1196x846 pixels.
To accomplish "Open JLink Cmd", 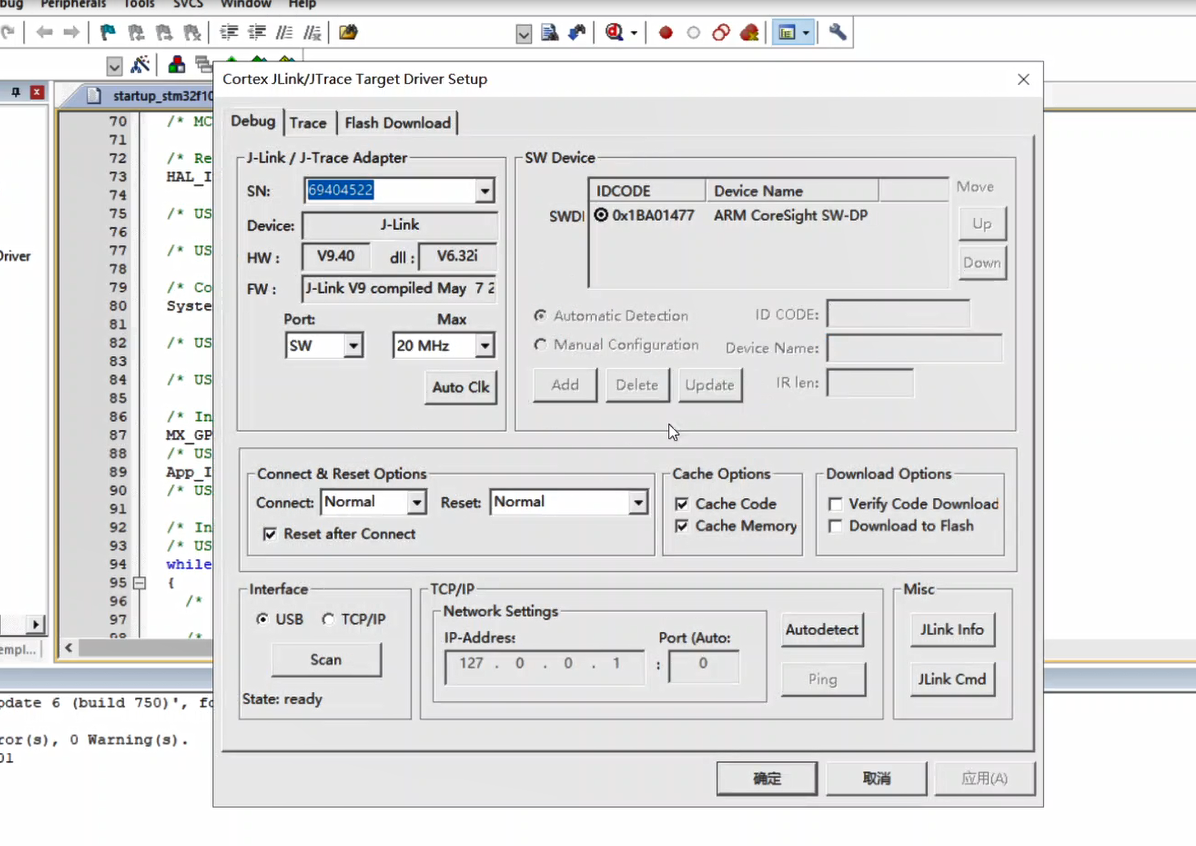I will tap(952, 680).
